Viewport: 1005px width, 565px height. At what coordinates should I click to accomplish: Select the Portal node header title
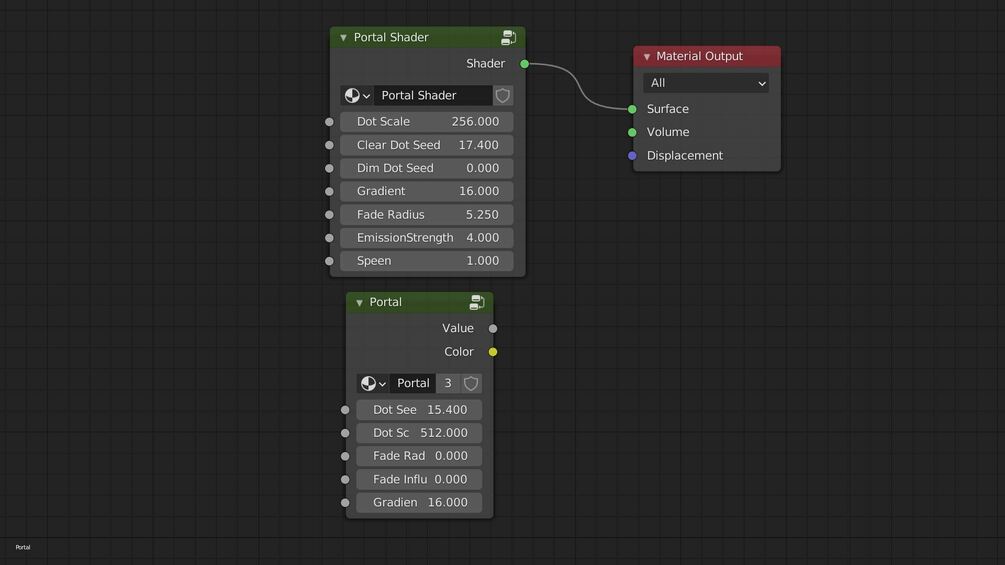385,302
